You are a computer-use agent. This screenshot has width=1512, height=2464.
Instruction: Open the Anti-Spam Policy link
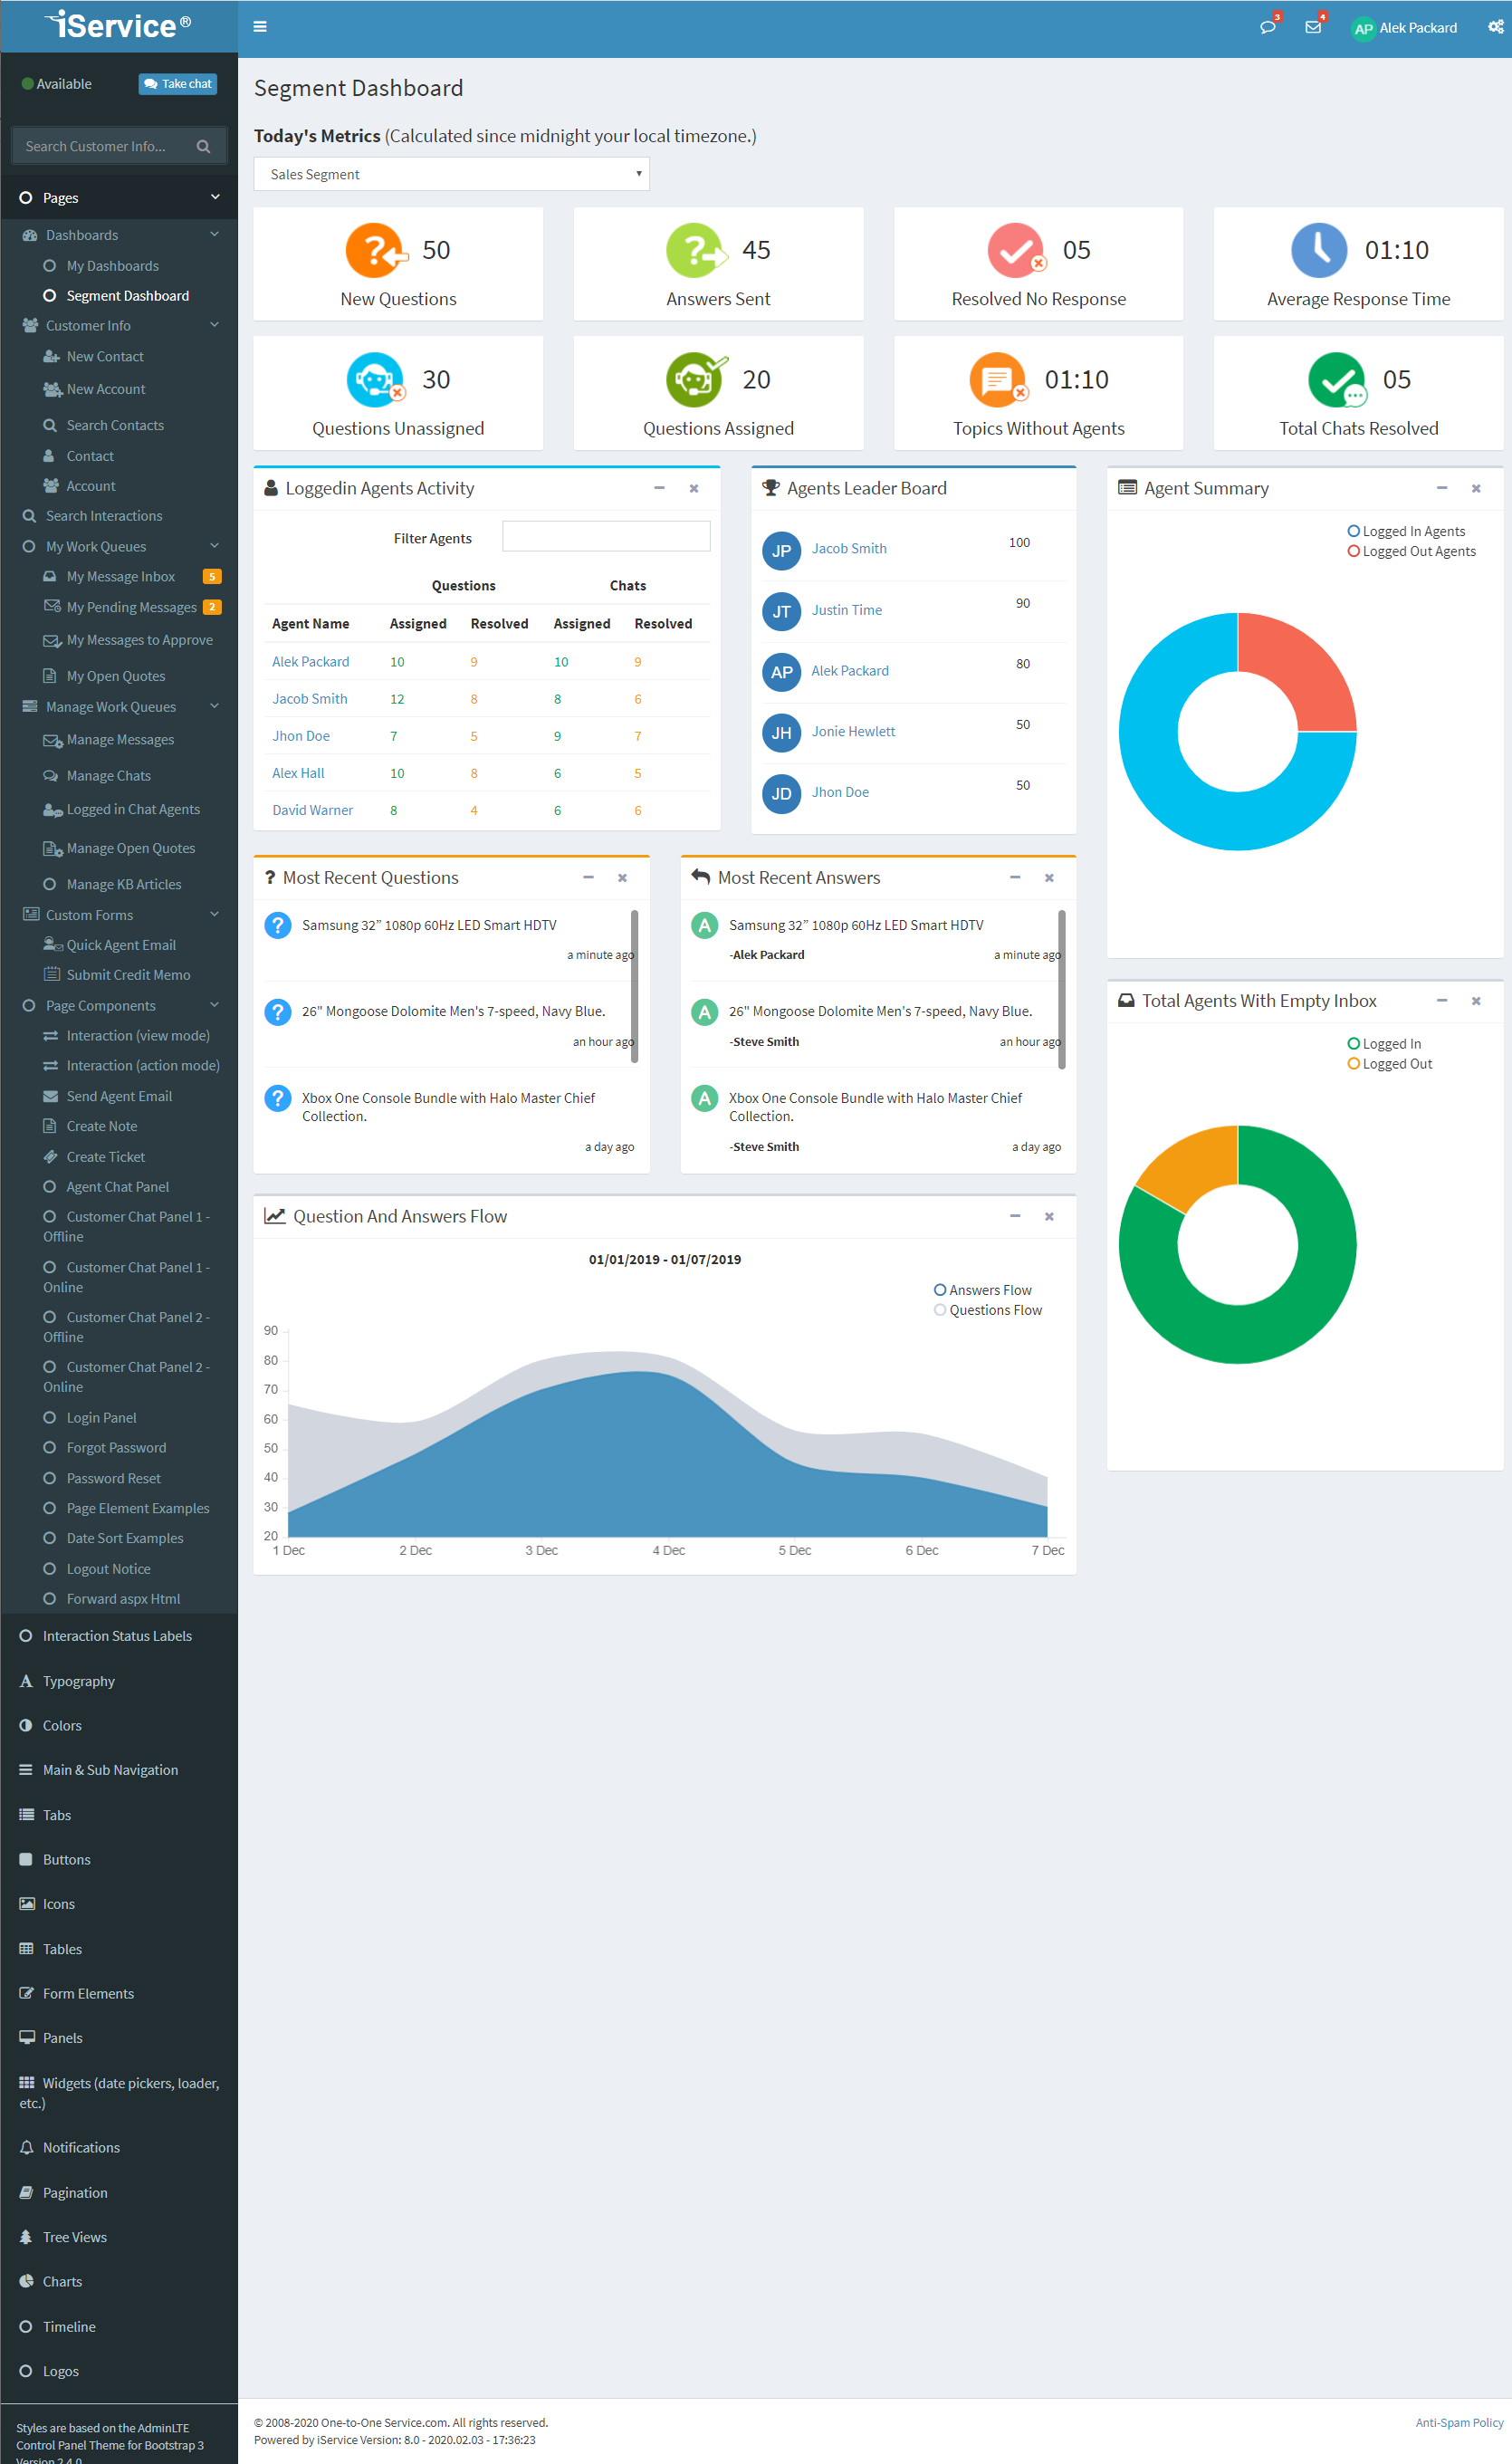pos(1459,2421)
